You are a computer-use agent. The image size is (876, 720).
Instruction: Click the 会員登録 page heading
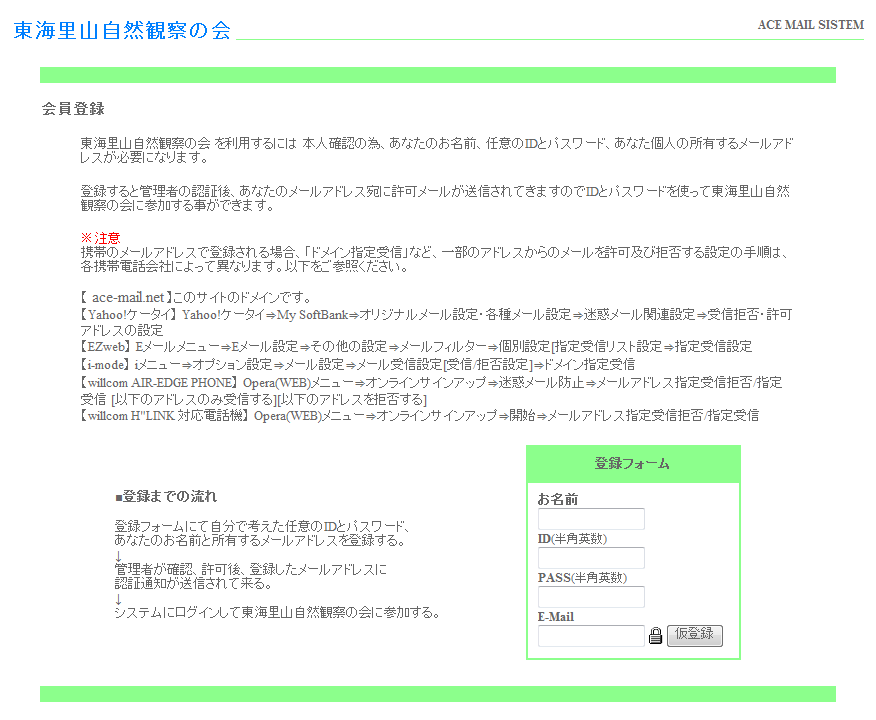pyautogui.click(x=73, y=109)
